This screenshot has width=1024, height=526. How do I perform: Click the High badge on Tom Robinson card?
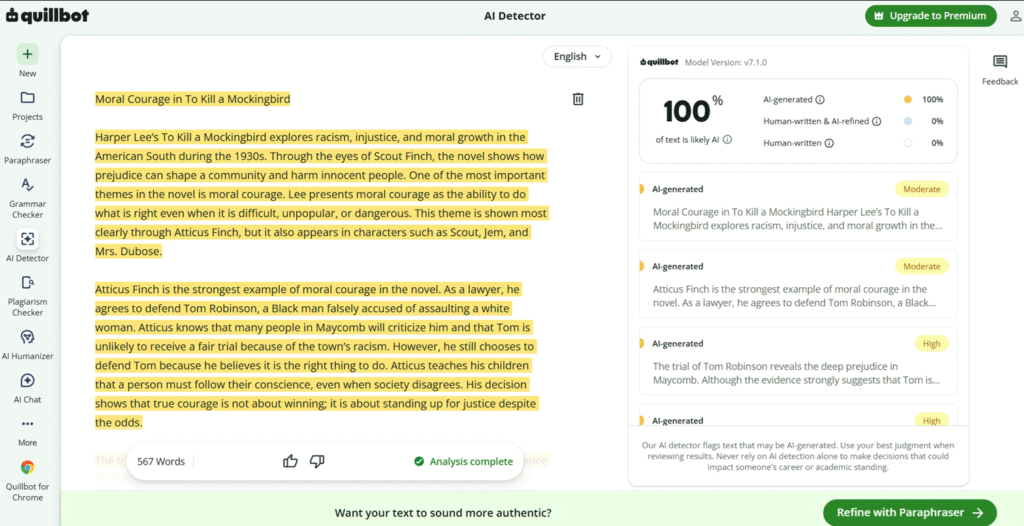tap(931, 344)
